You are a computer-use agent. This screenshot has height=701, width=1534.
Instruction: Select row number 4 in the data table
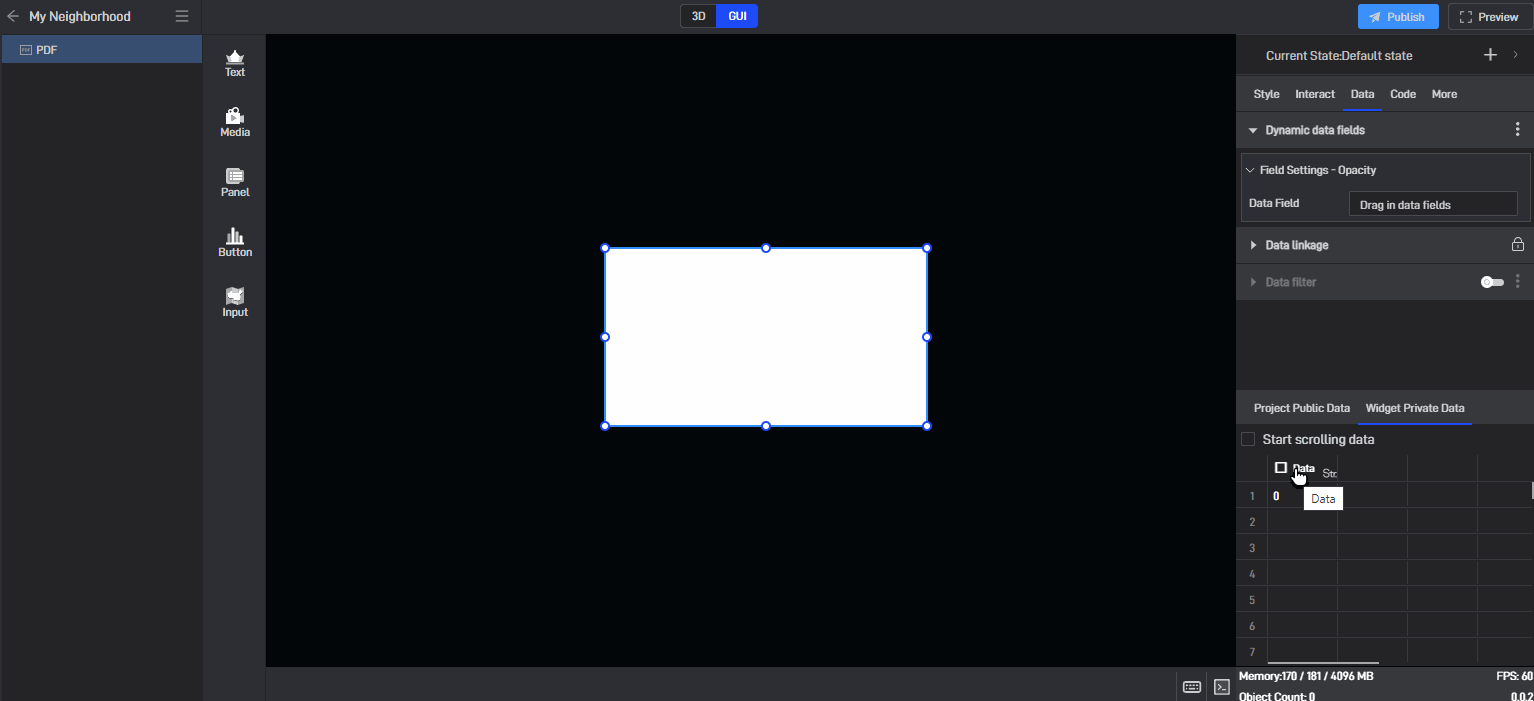click(1252, 574)
